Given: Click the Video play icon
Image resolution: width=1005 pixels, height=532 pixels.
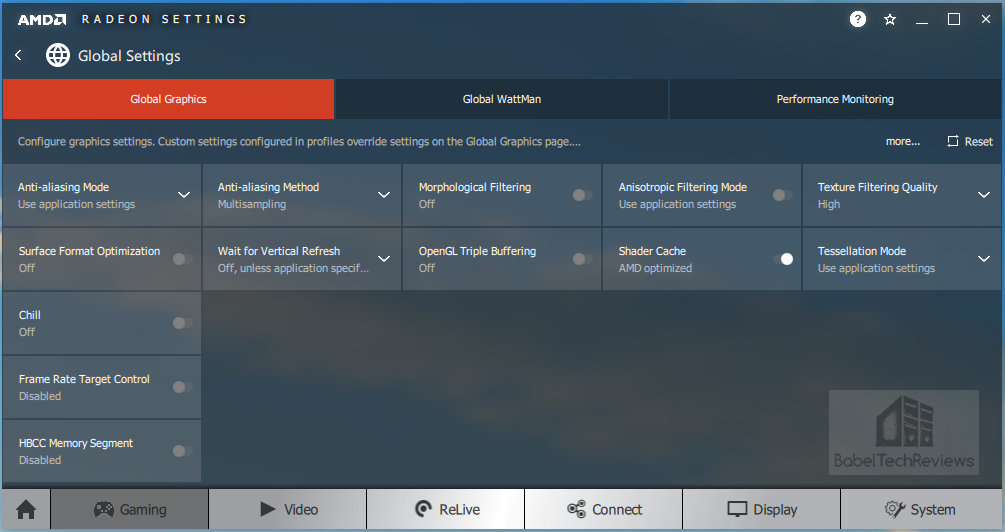Looking at the screenshot, I should tap(268, 510).
